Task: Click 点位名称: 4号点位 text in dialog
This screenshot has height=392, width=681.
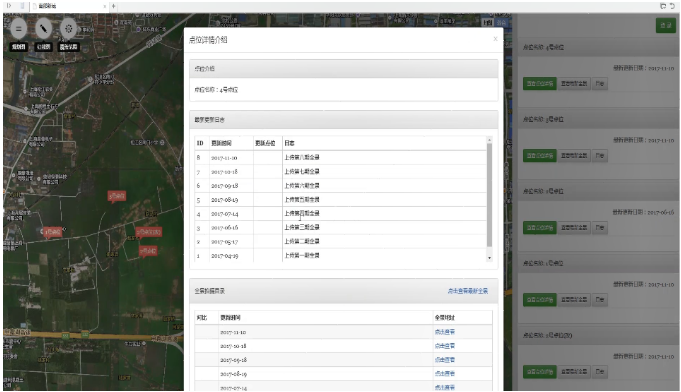Action: [216, 90]
